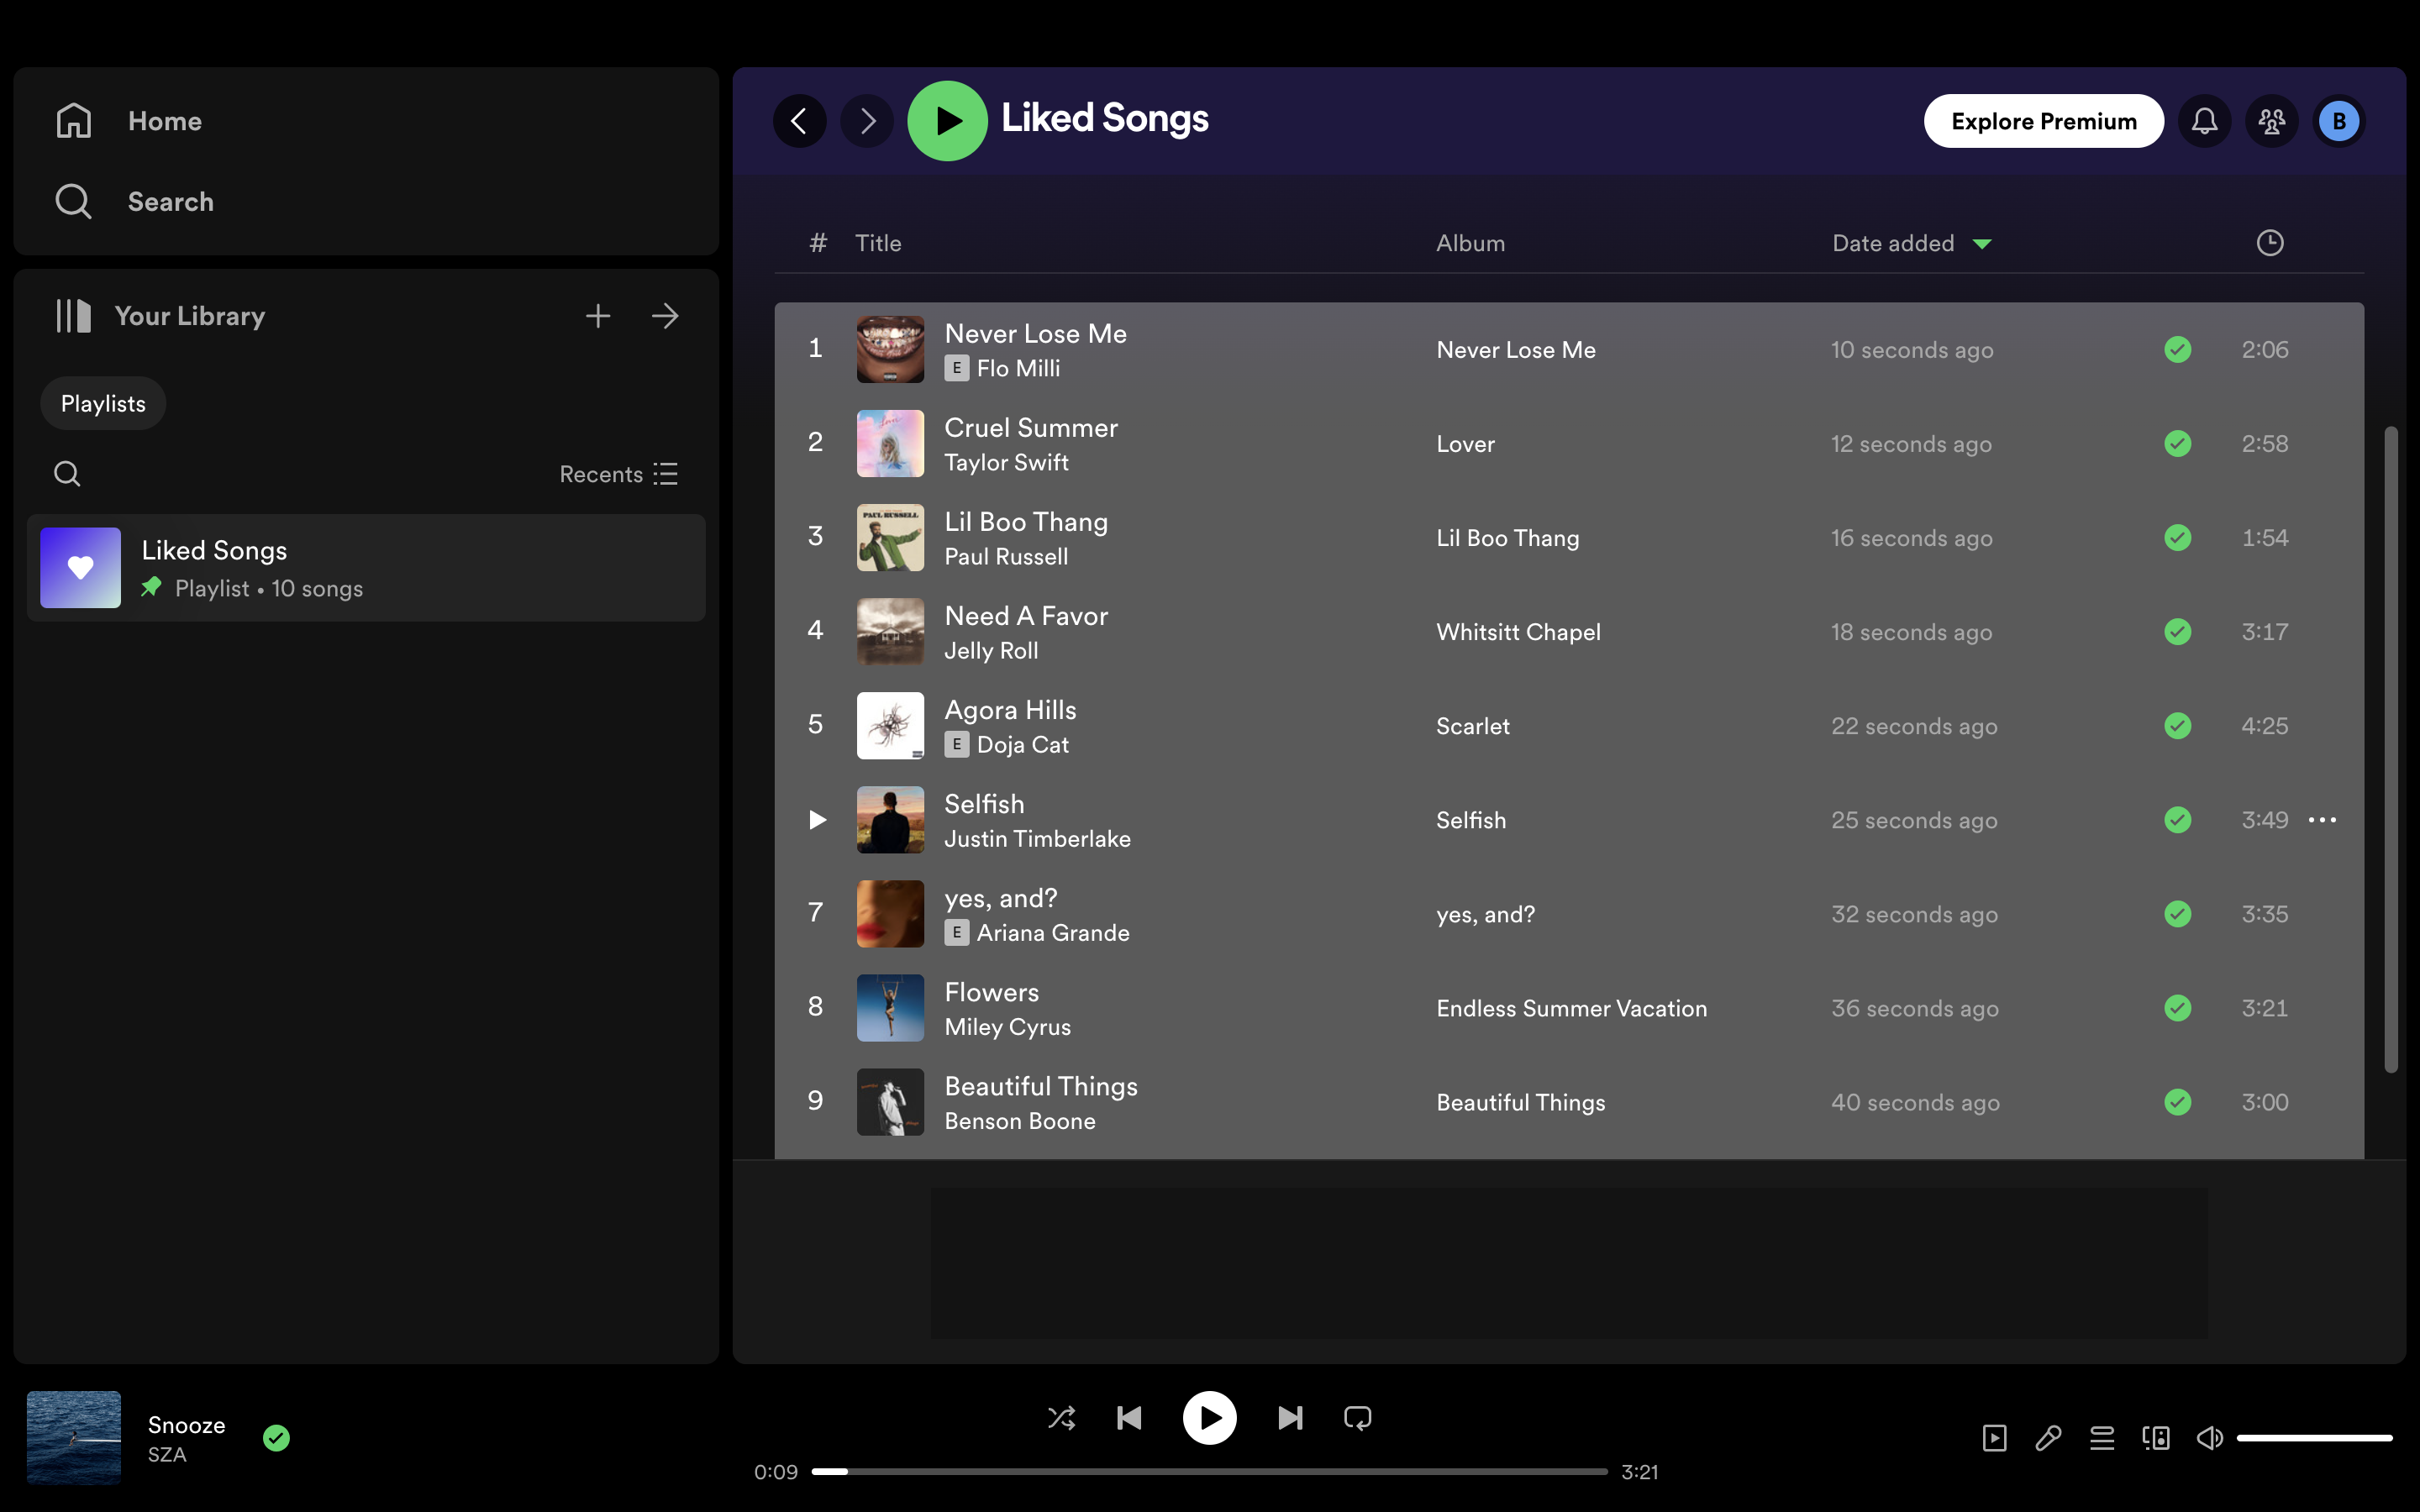Viewport: 2420px width, 1512px height.
Task: Select Ariana Grande artist name
Action: pos(1053,932)
